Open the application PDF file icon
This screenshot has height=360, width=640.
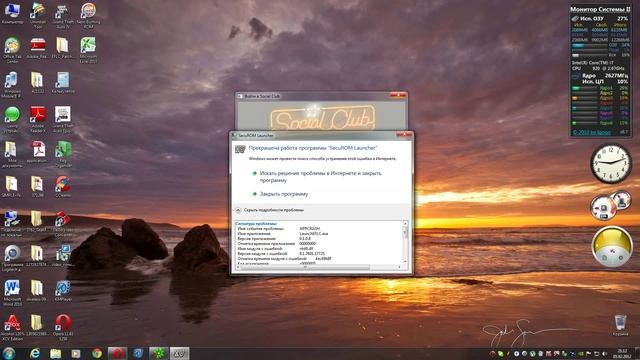[x=38, y=153]
